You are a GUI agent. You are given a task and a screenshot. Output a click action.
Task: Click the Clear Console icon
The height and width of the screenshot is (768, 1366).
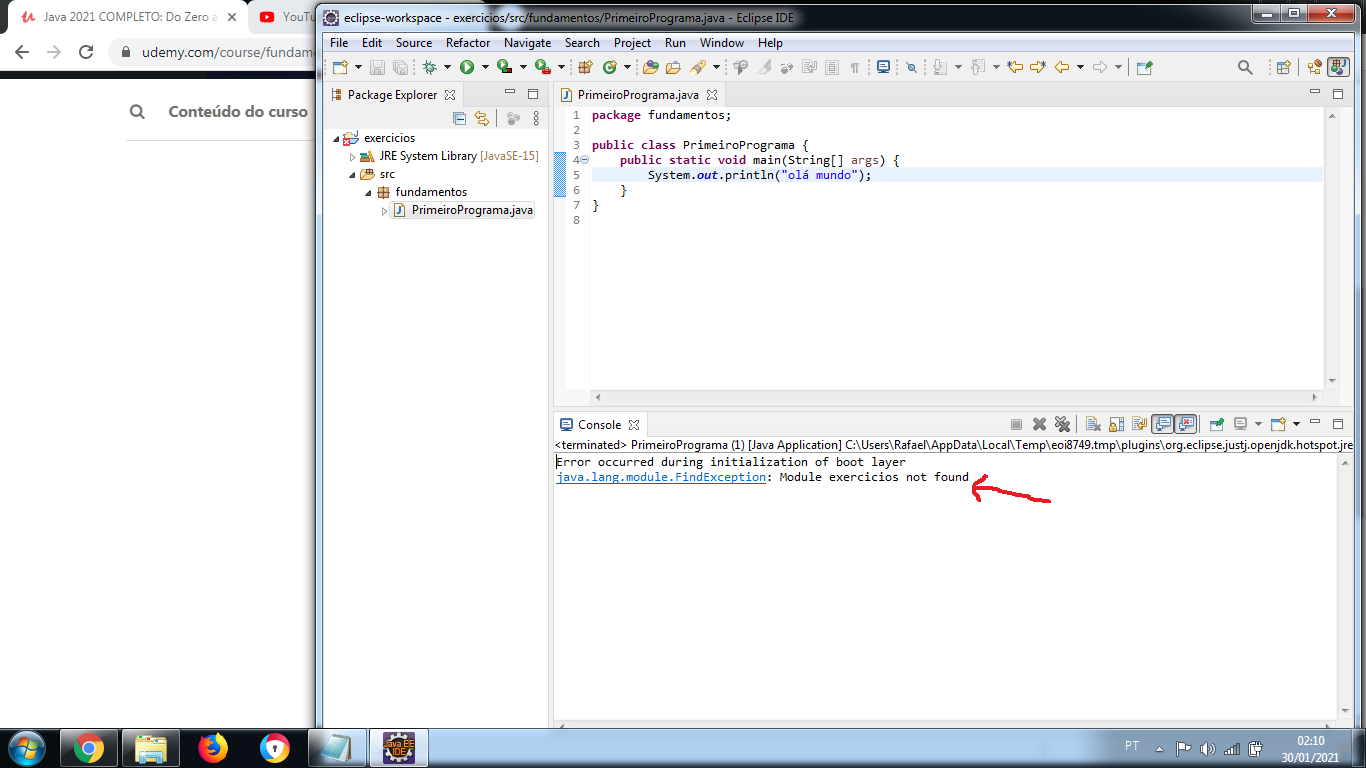1093,424
